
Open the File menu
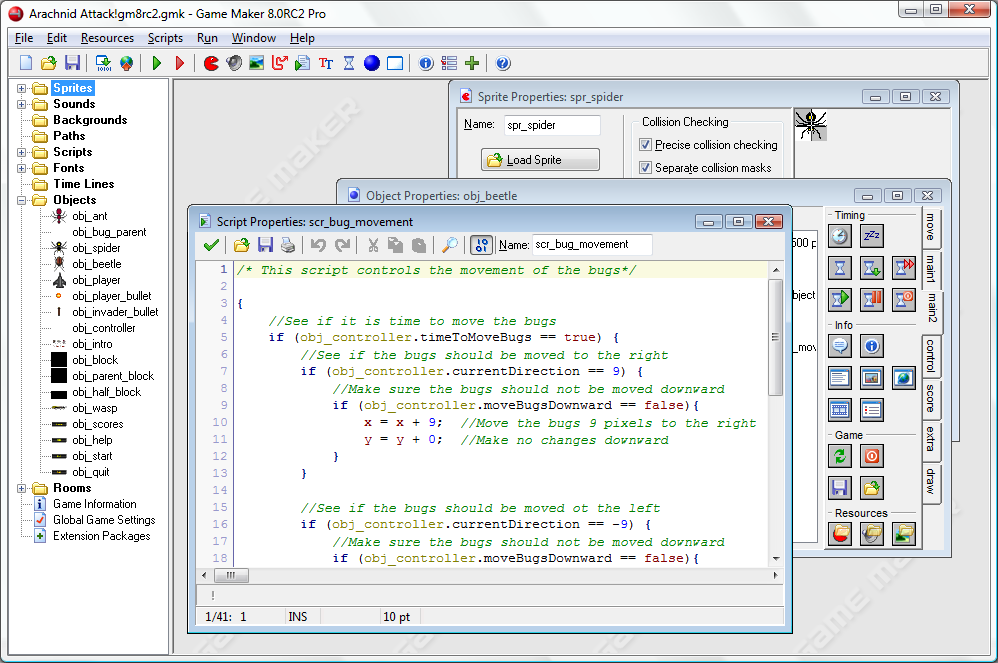(x=24, y=38)
